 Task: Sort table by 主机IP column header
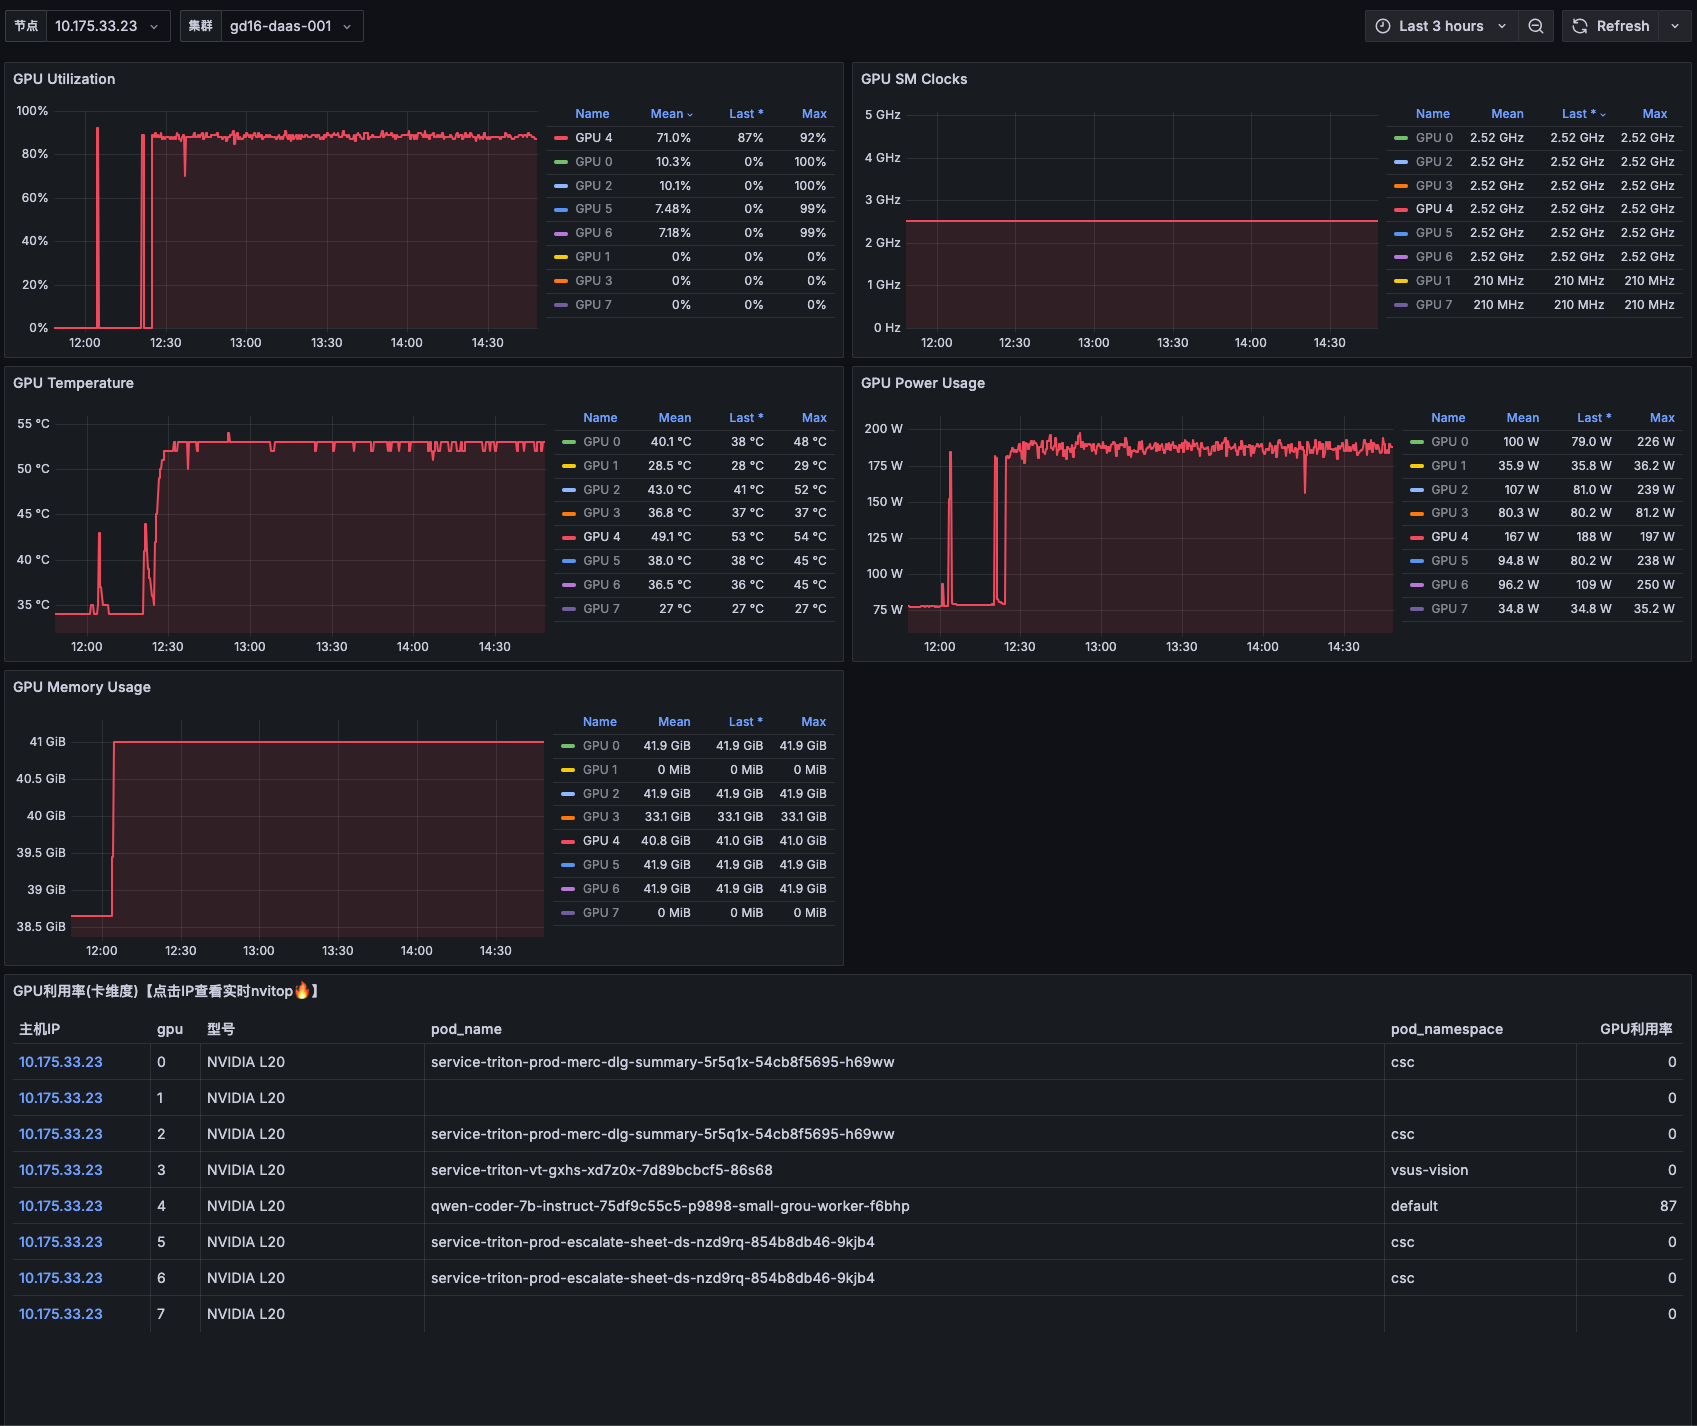pos(40,1029)
